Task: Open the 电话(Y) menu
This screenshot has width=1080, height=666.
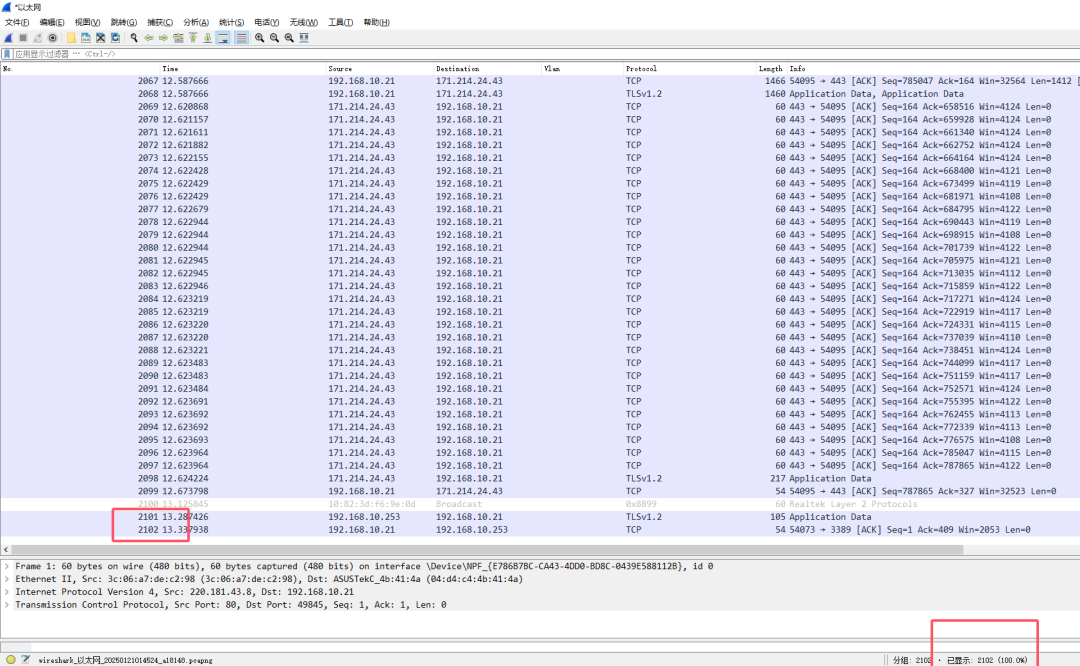Action: click(267, 23)
